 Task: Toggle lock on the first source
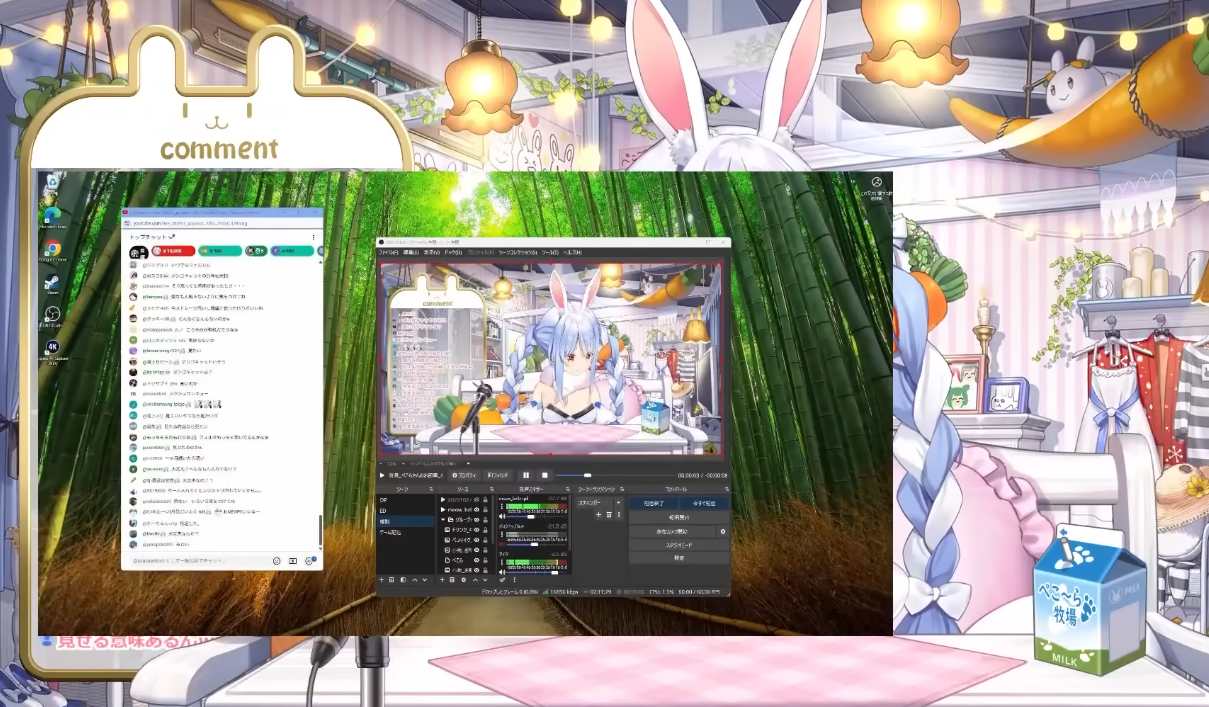coord(485,499)
